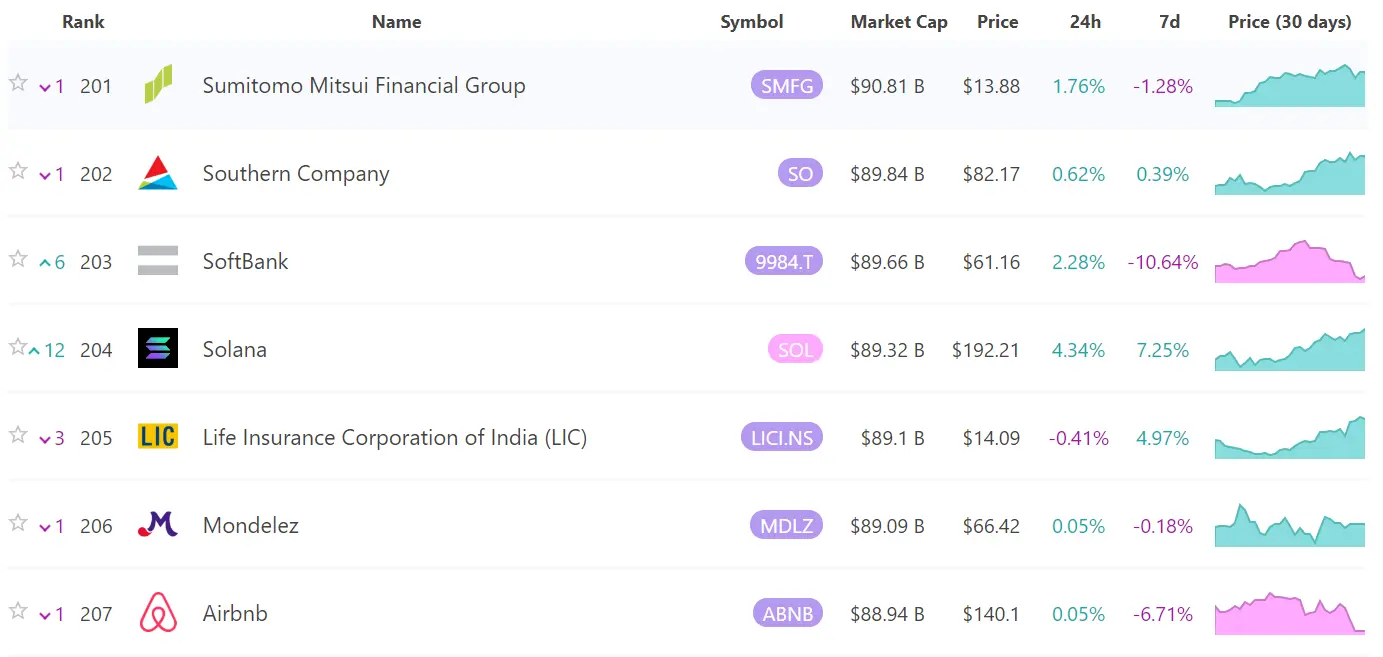The width and height of the screenshot is (1383, 657).
Task: Toggle favorite star for Solana
Action: pos(18,347)
